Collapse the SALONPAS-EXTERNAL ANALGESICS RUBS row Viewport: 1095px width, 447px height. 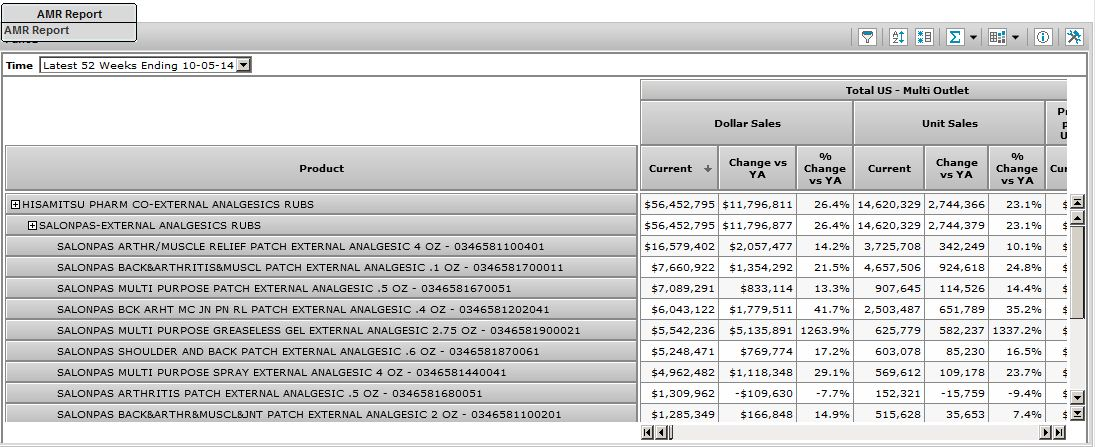pos(32,226)
